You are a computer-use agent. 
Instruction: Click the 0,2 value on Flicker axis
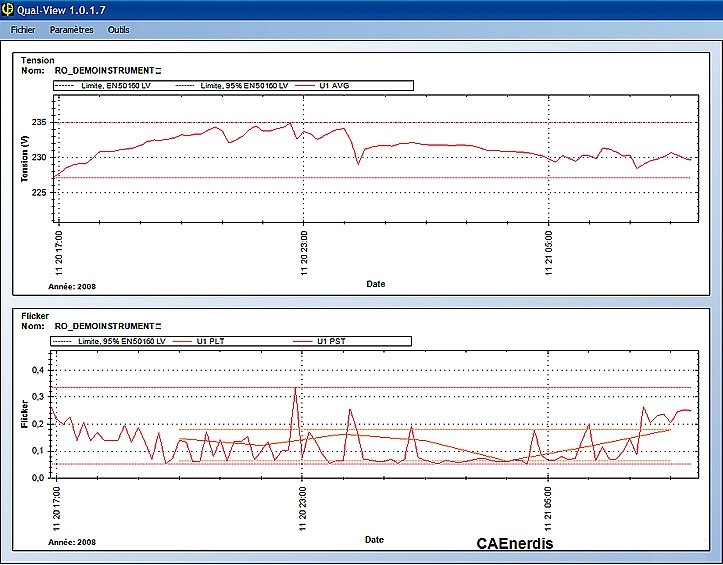38,424
